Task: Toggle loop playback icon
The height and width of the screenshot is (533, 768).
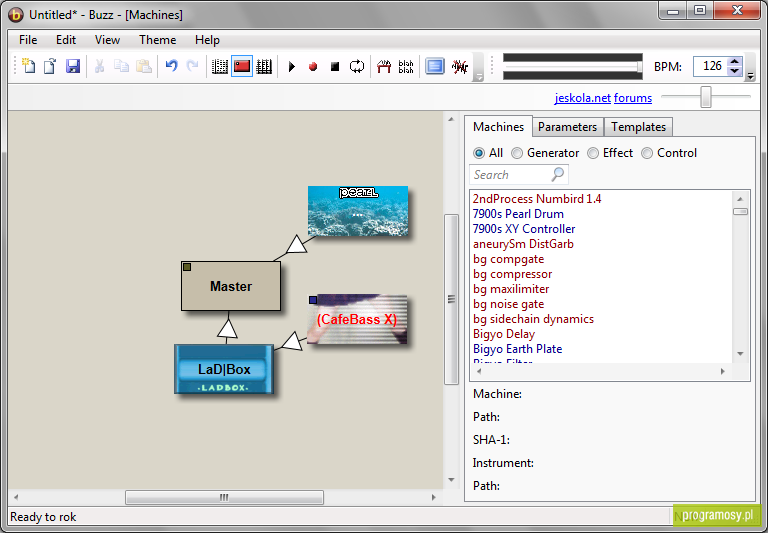Action: tap(357, 66)
